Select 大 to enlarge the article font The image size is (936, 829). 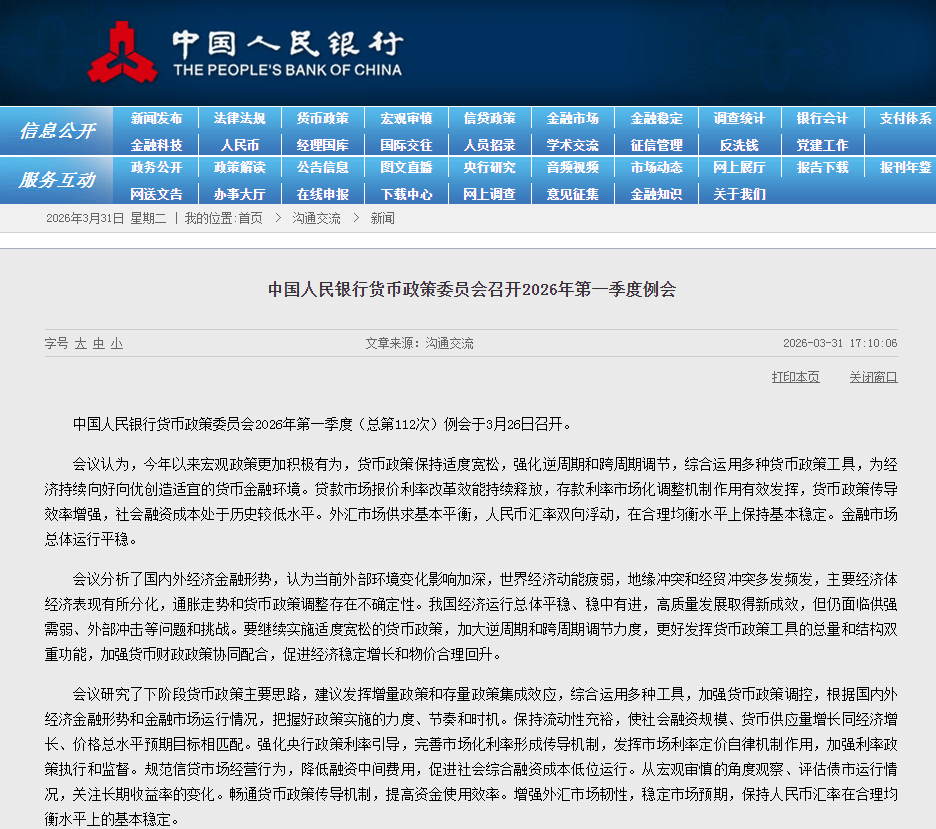point(79,343)
